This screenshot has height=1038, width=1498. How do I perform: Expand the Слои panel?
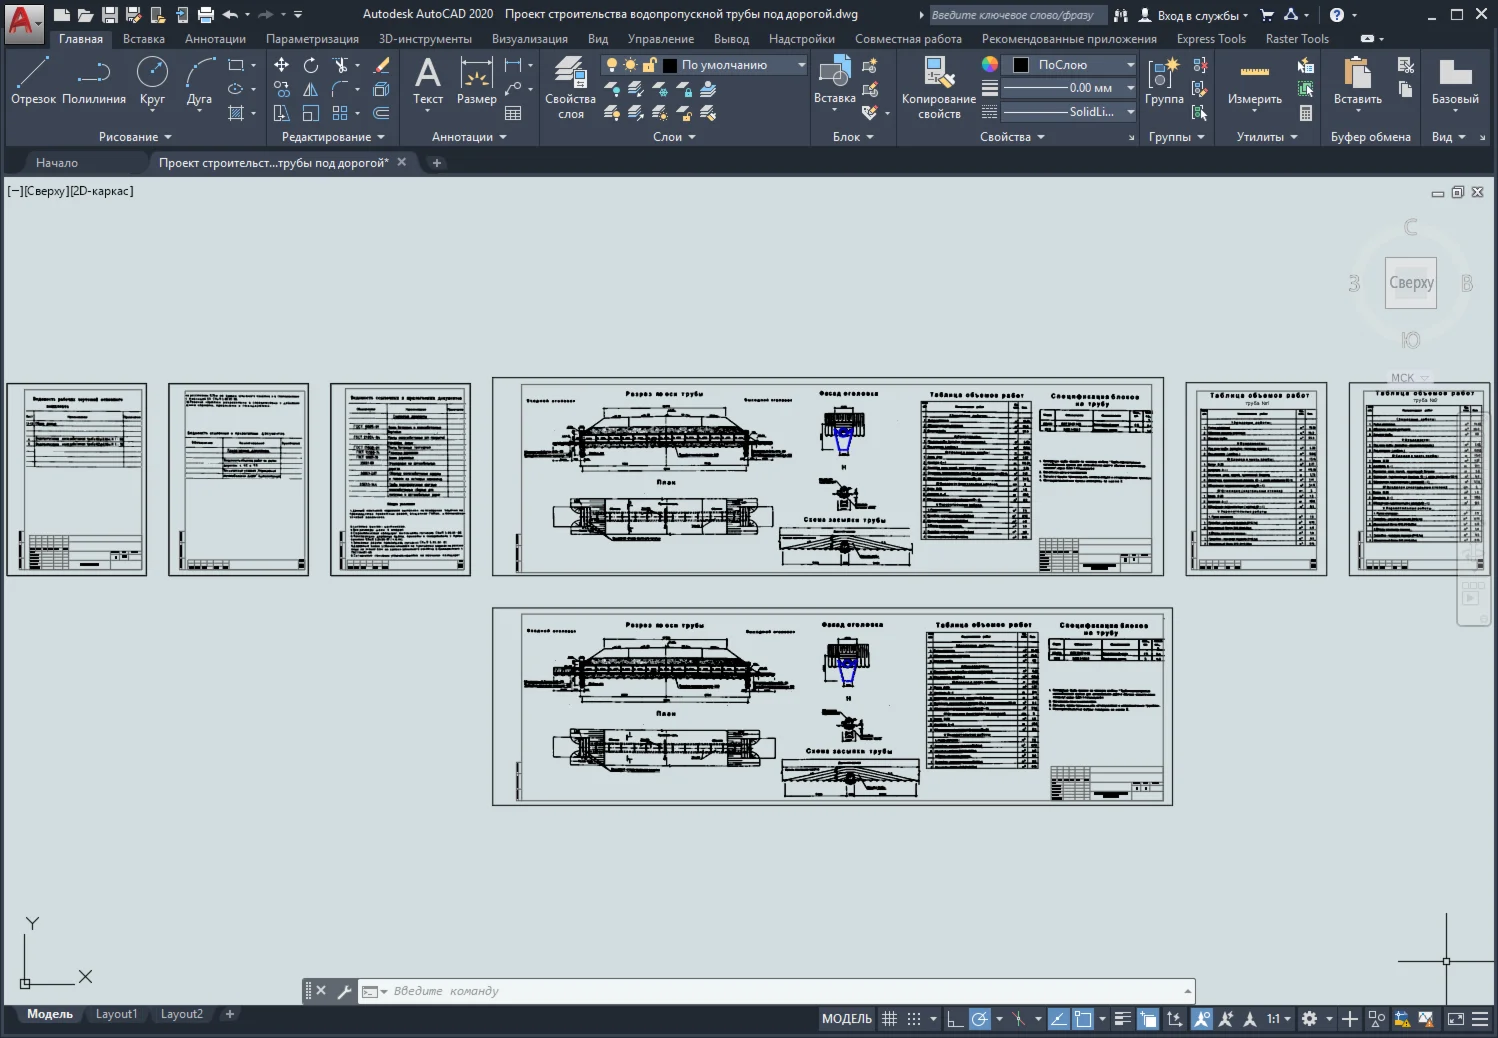coord(674,137)
